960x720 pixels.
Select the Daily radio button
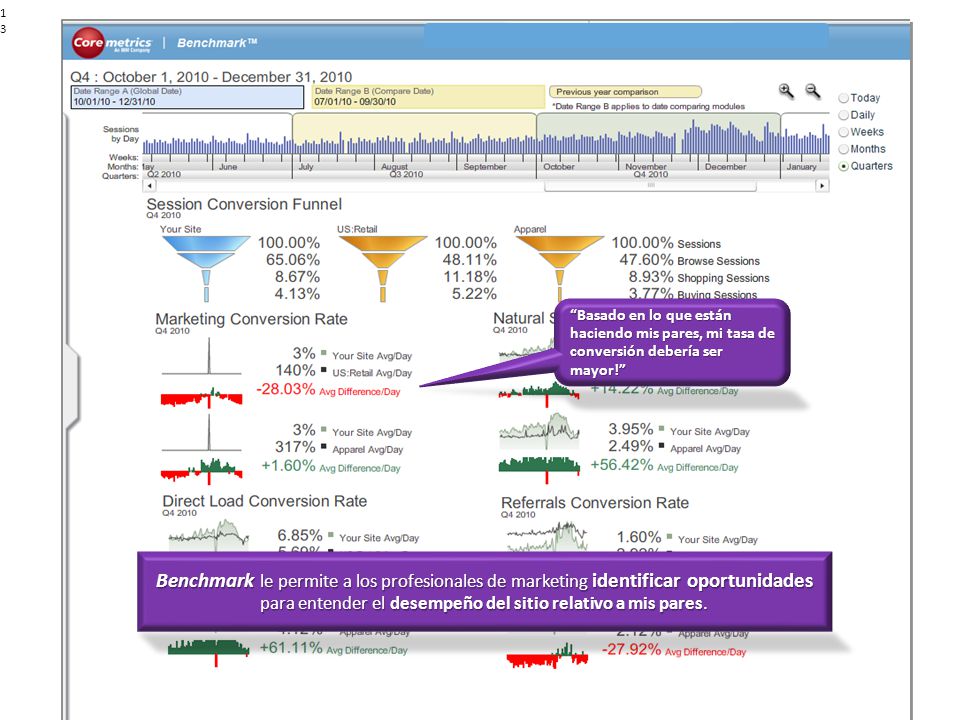[x=844, y=115]
